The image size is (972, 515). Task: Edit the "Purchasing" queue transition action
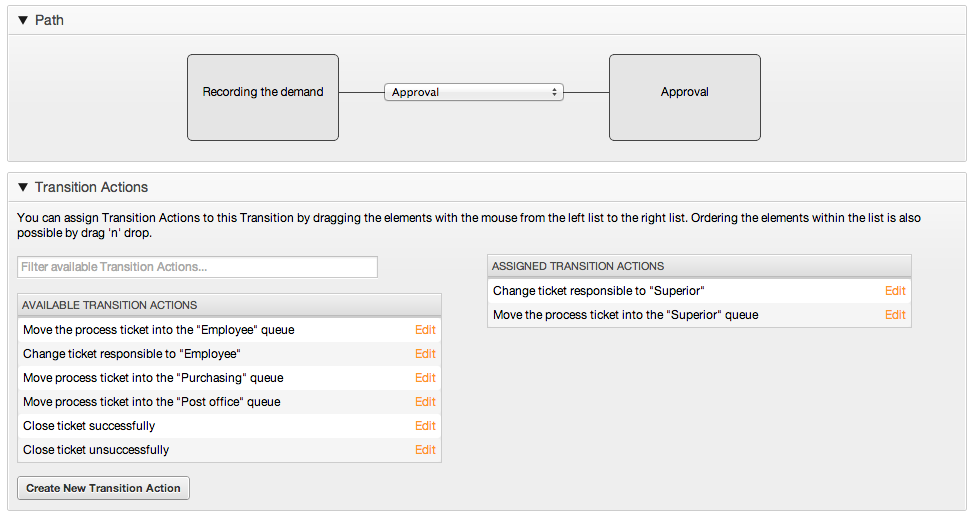coord(425,378)
